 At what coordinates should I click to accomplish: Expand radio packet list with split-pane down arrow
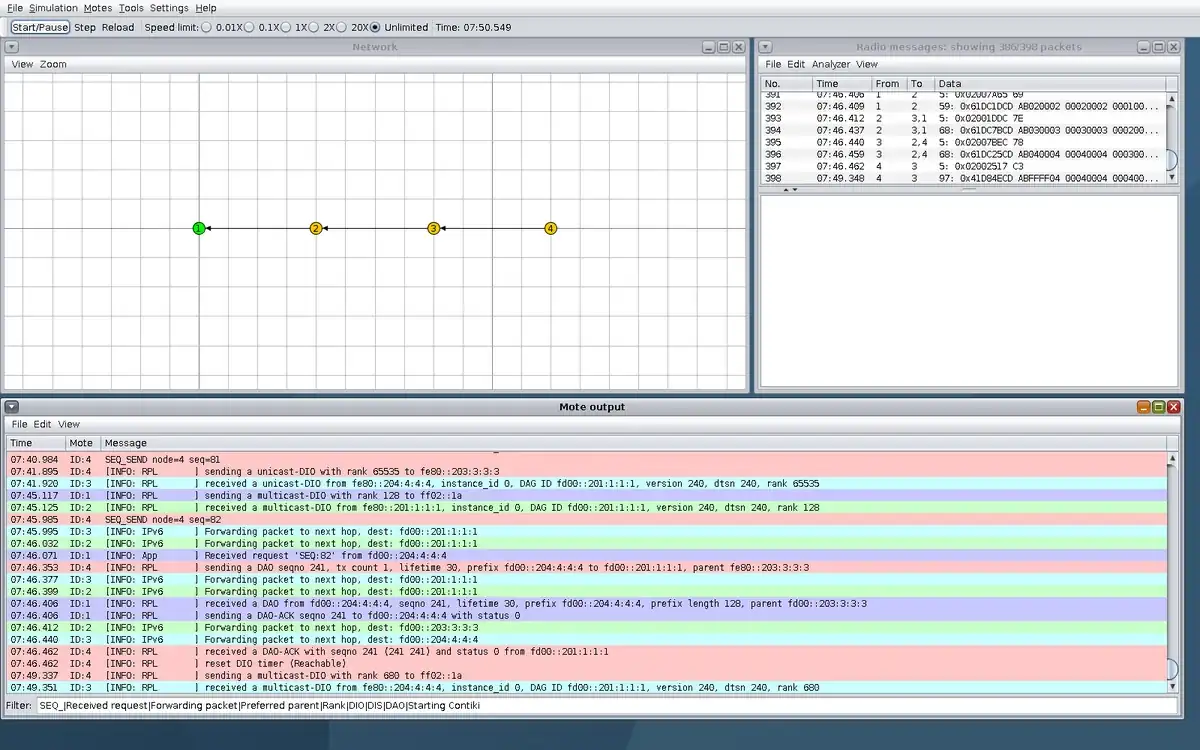click(x=795, y=189)
